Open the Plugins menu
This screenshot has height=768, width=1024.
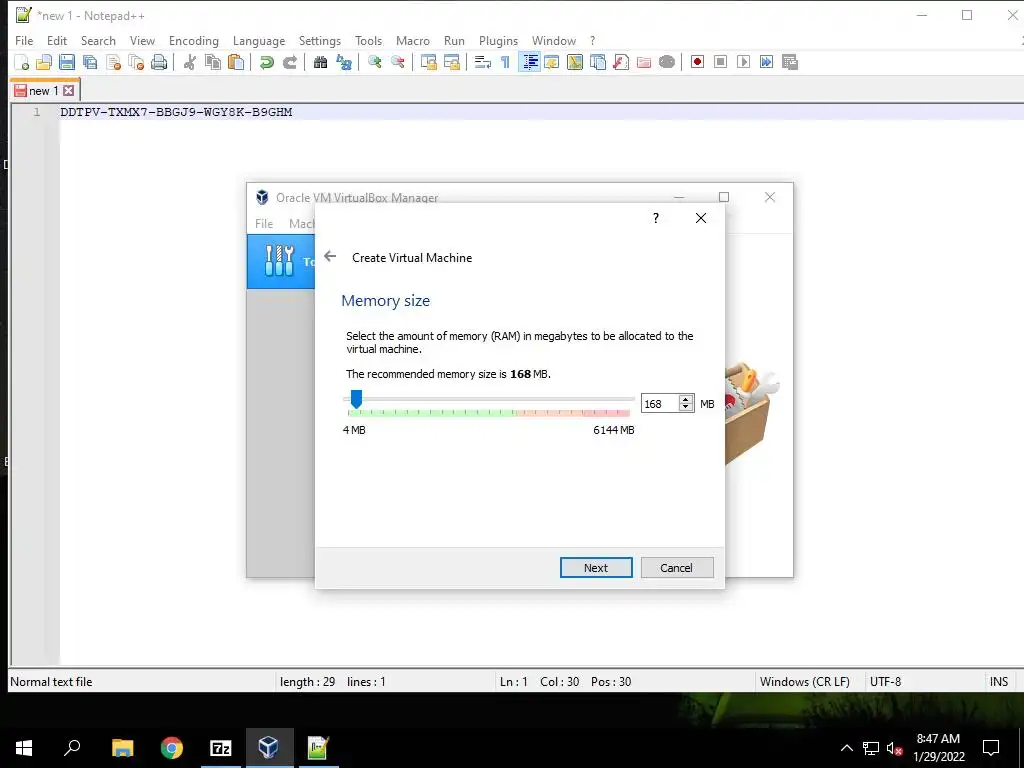coord(498,40)
